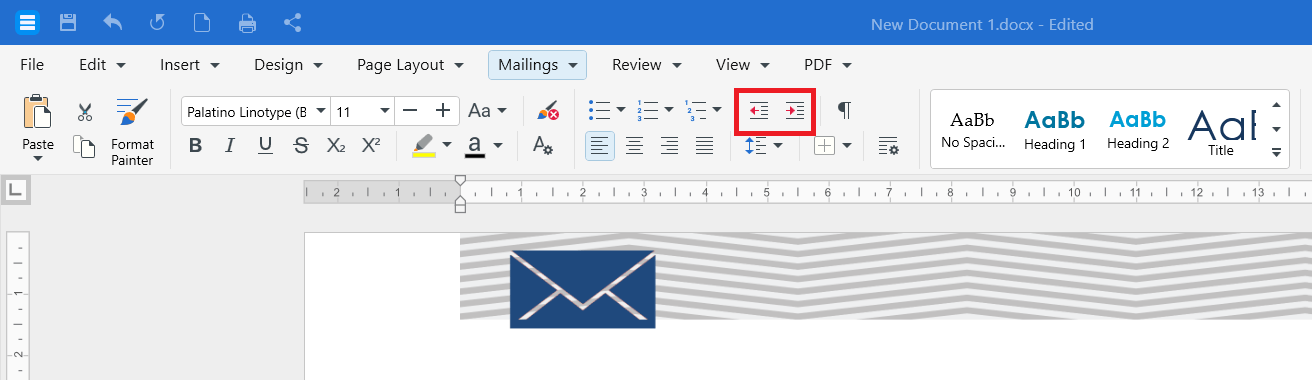Apply a multilevel list
The height and width of the screenshot is (380, 1312).
[x=695, y=110]
